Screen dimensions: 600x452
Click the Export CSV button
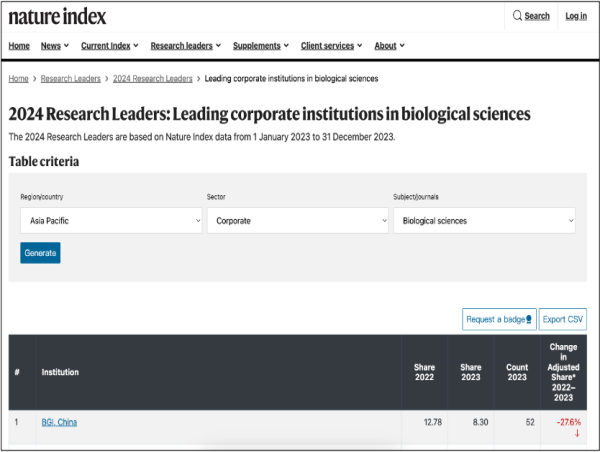(562, 319)
